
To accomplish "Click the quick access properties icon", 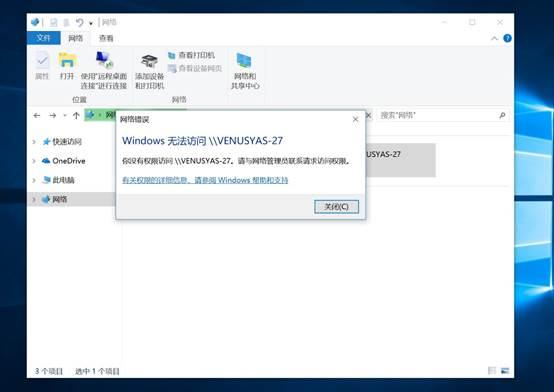I will (54, 23).
